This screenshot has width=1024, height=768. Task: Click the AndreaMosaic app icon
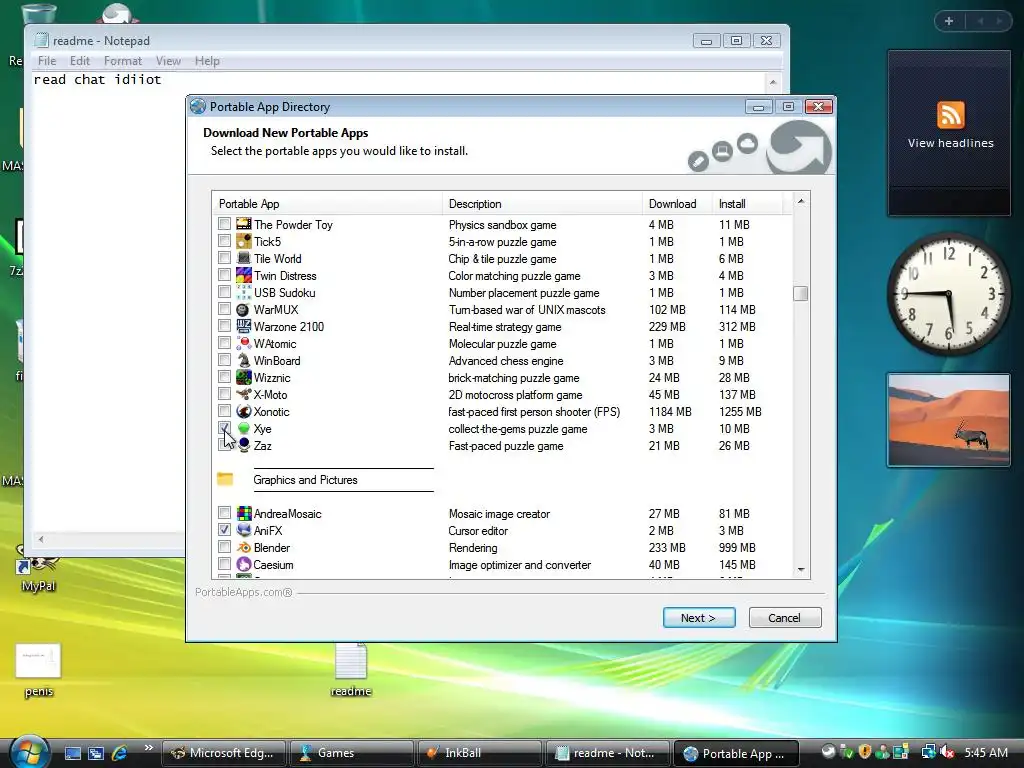coord(244,513)
